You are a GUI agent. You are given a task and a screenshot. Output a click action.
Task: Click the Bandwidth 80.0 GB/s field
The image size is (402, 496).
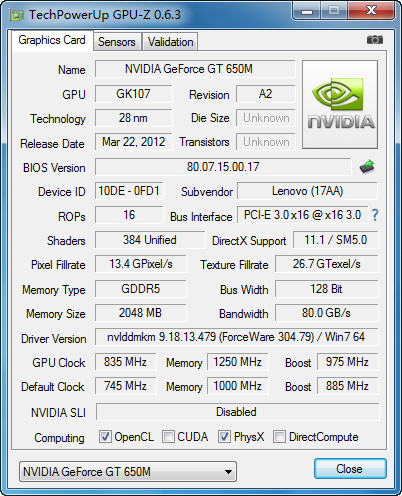[327, 313]
